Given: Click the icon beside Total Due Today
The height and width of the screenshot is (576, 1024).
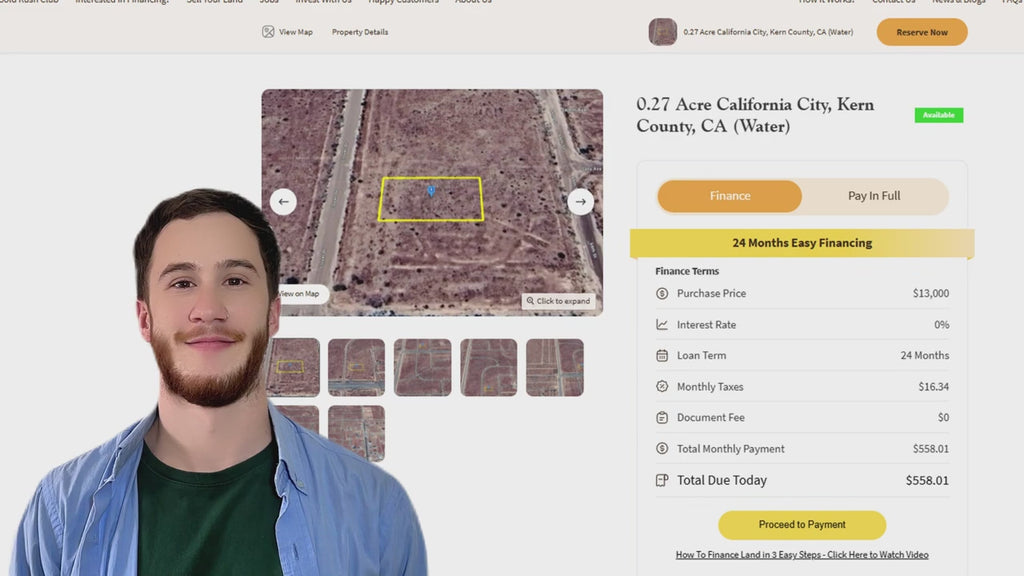Looking at the screenshot, I should pos(662,481).
